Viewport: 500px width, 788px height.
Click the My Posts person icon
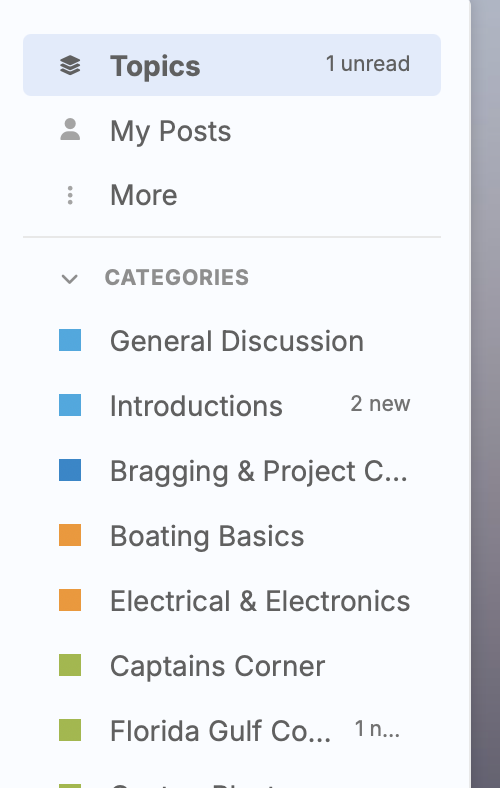click(x=70, y=130)
